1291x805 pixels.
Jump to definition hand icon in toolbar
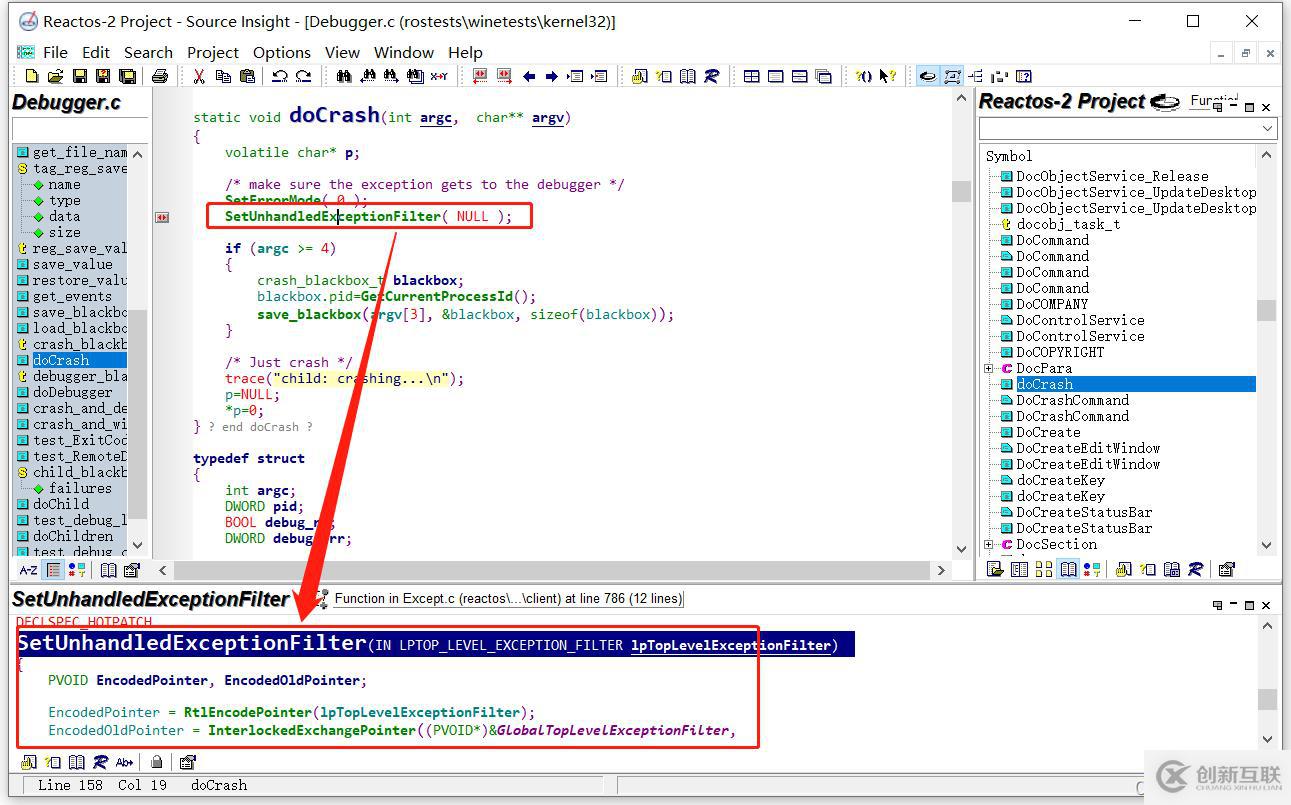(639, 76)
